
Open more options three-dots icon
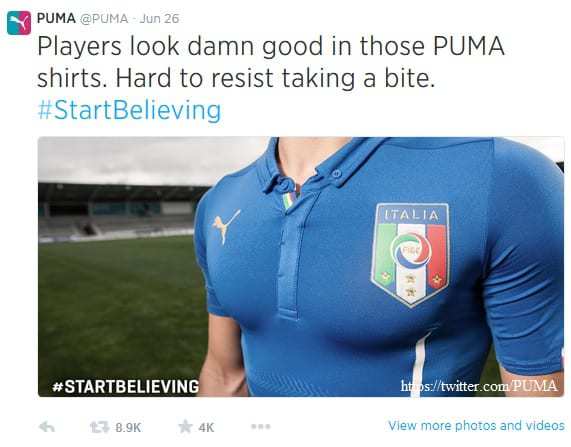coord(261,426)
